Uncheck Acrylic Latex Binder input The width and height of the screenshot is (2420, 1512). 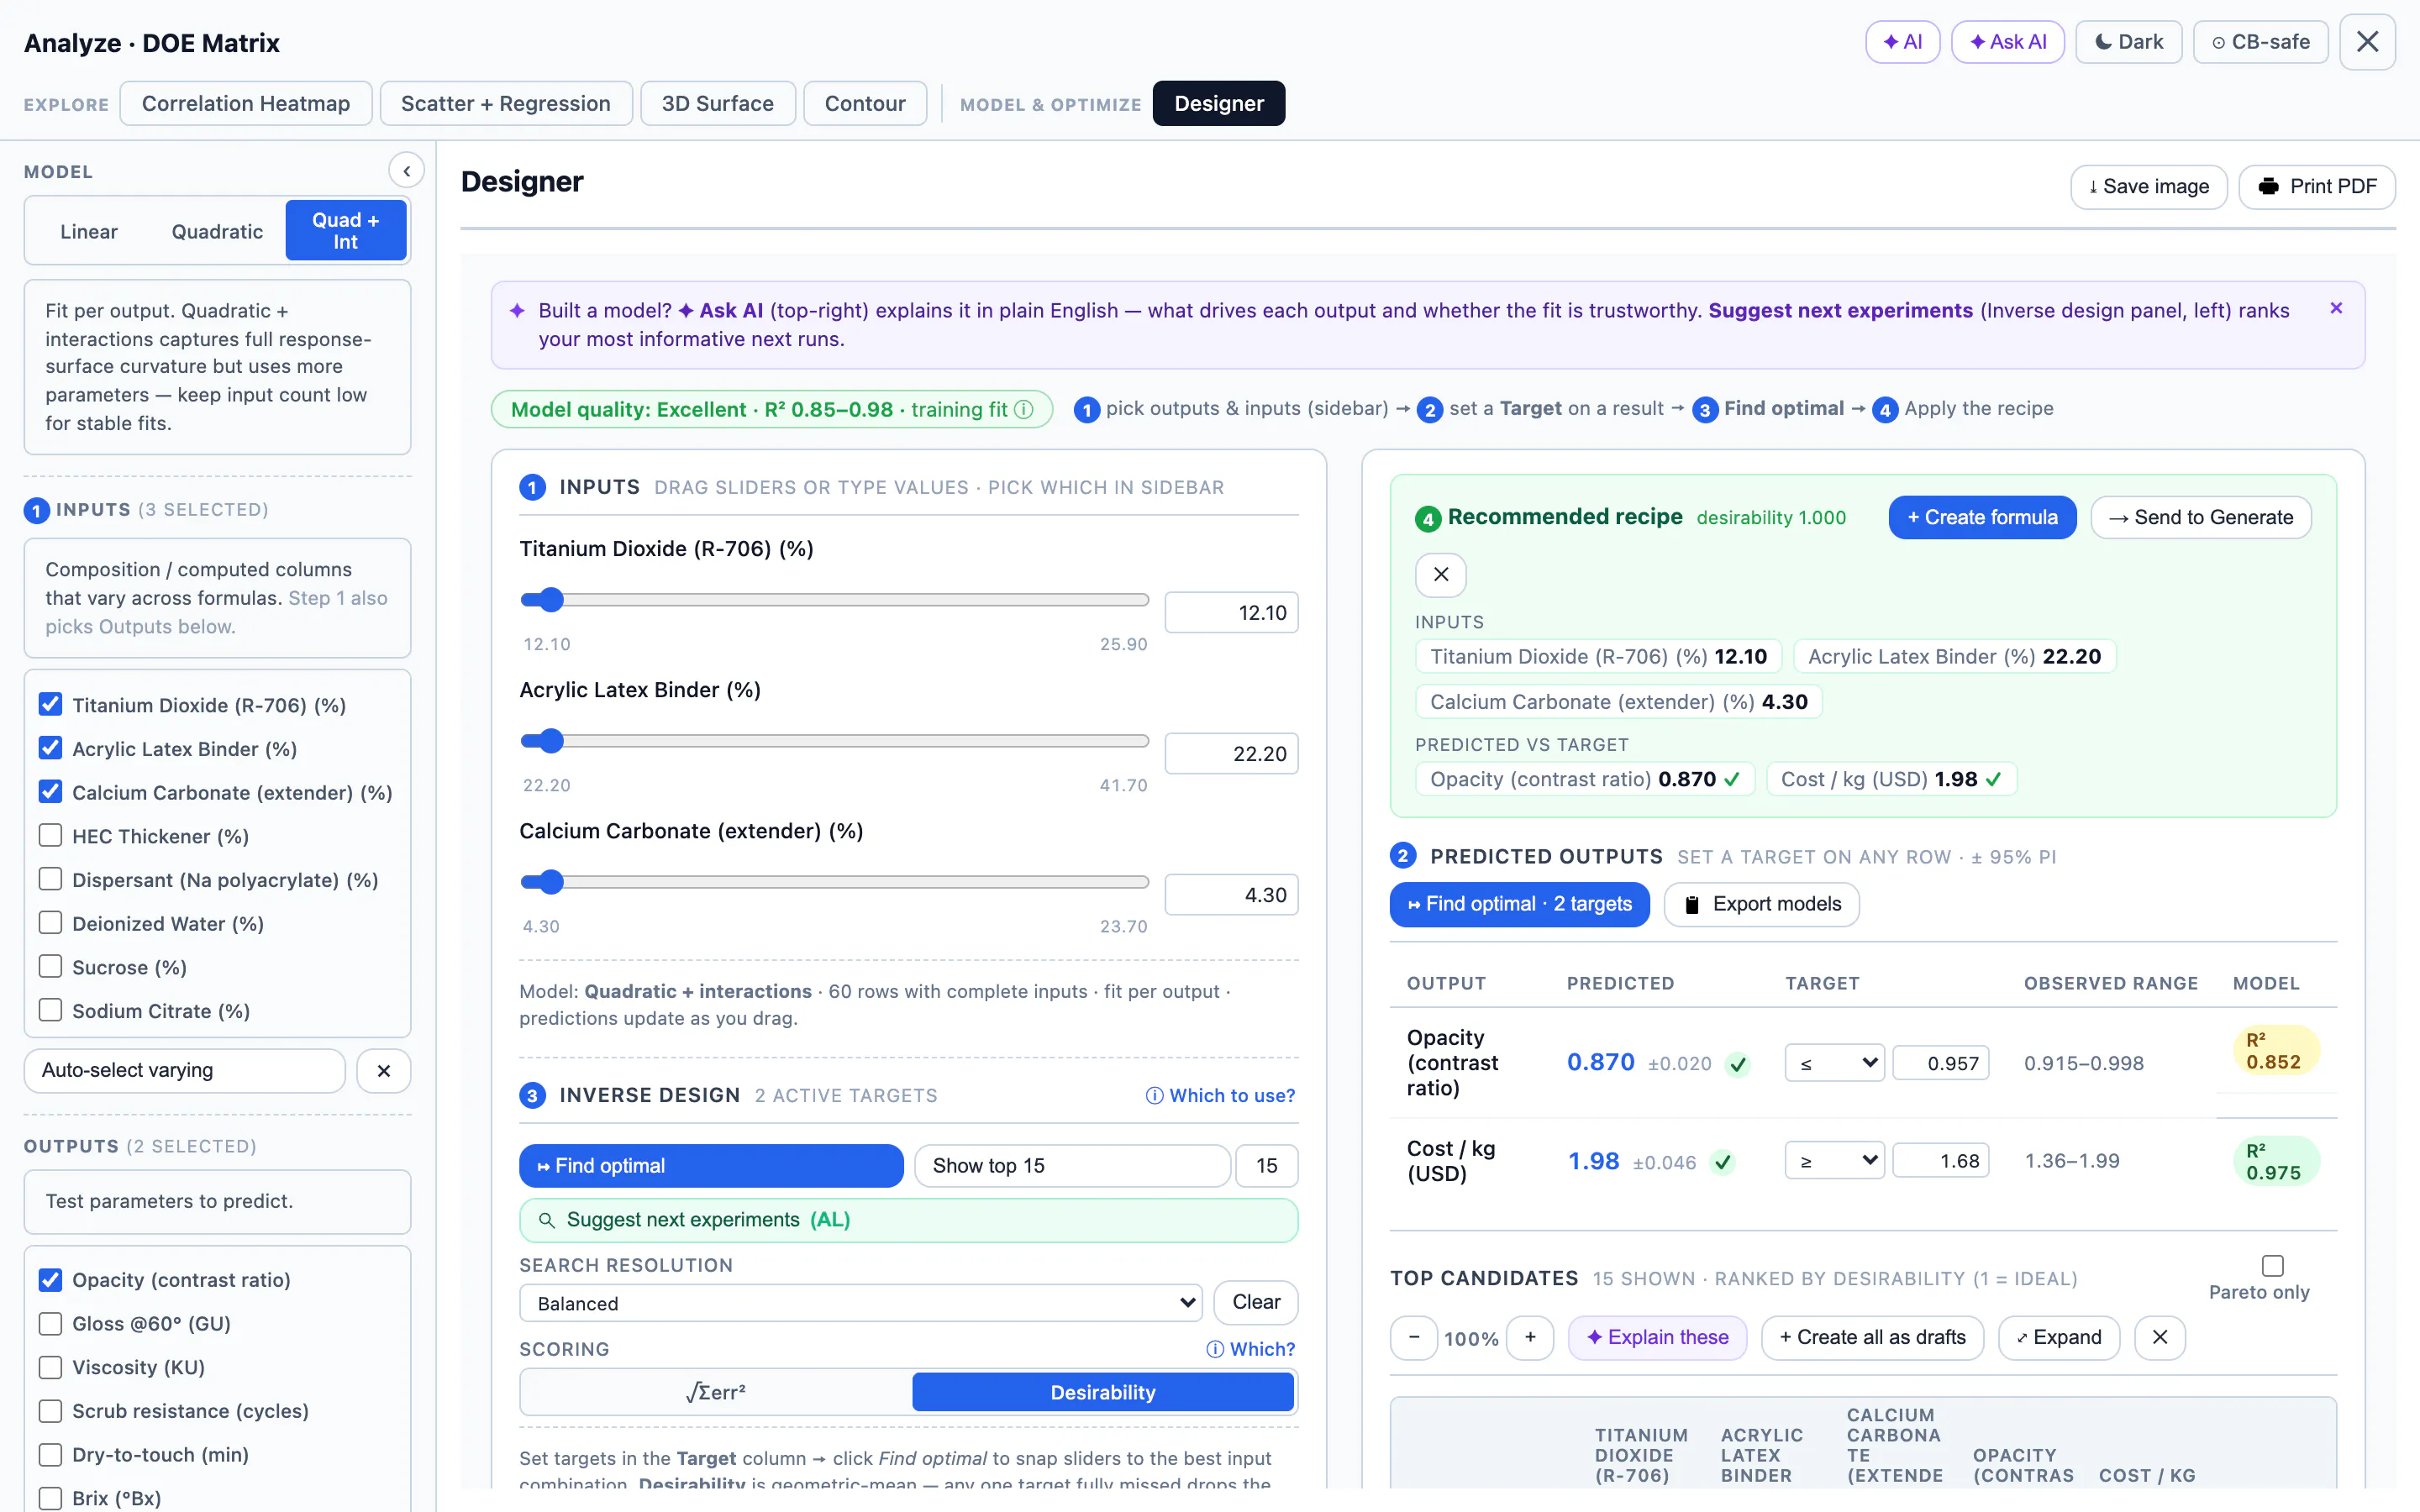tap(50, 748)
